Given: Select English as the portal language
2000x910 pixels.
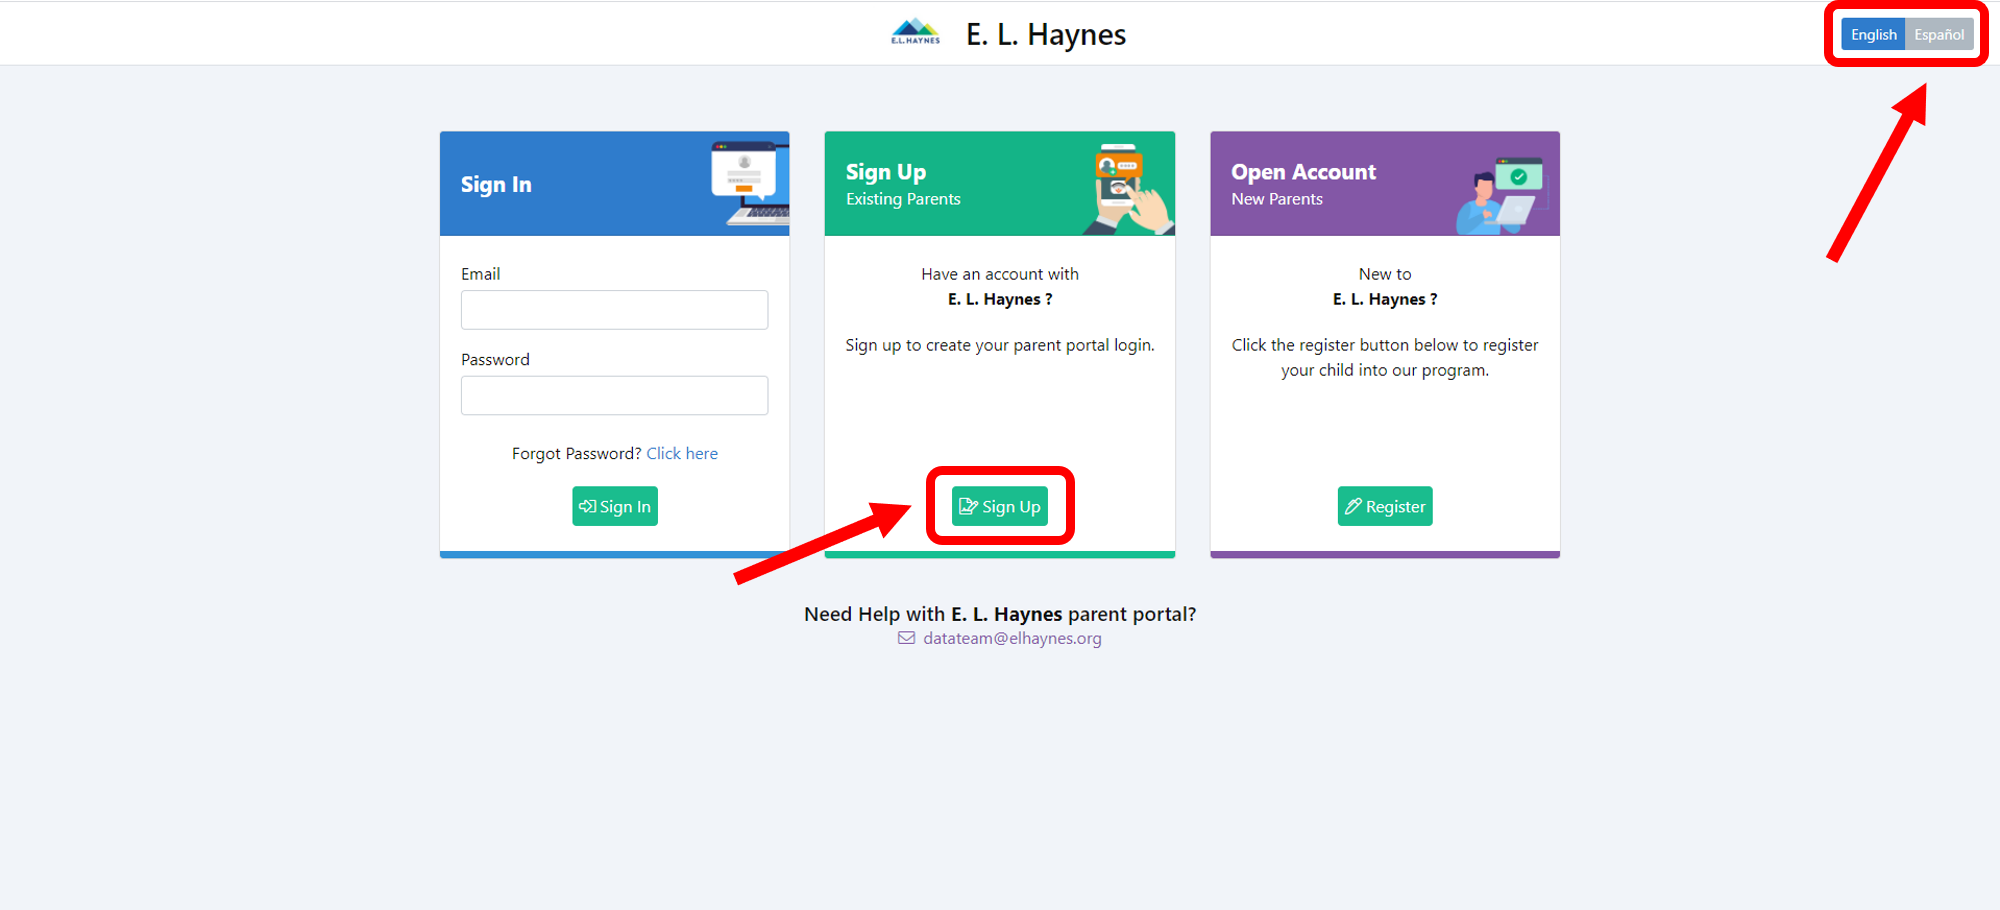Looking at the screenshot, I should click(1872, 33).
